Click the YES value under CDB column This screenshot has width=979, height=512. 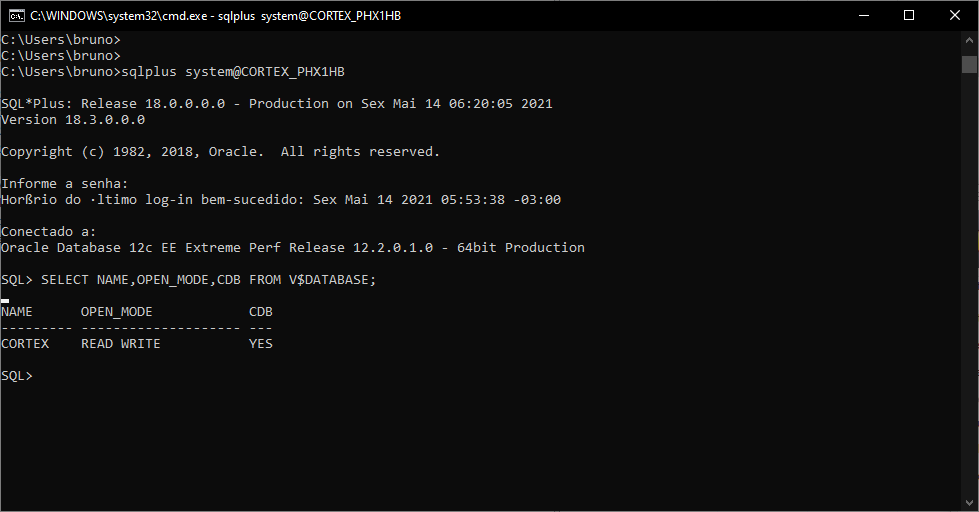(x=261, y=344)
